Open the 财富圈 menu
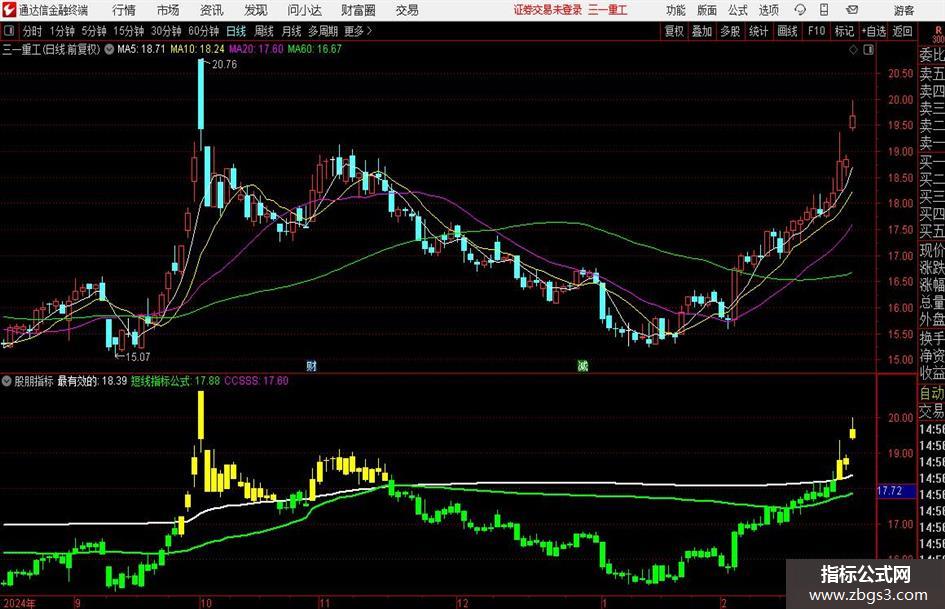Screen dimensions: 945x609 358,10
